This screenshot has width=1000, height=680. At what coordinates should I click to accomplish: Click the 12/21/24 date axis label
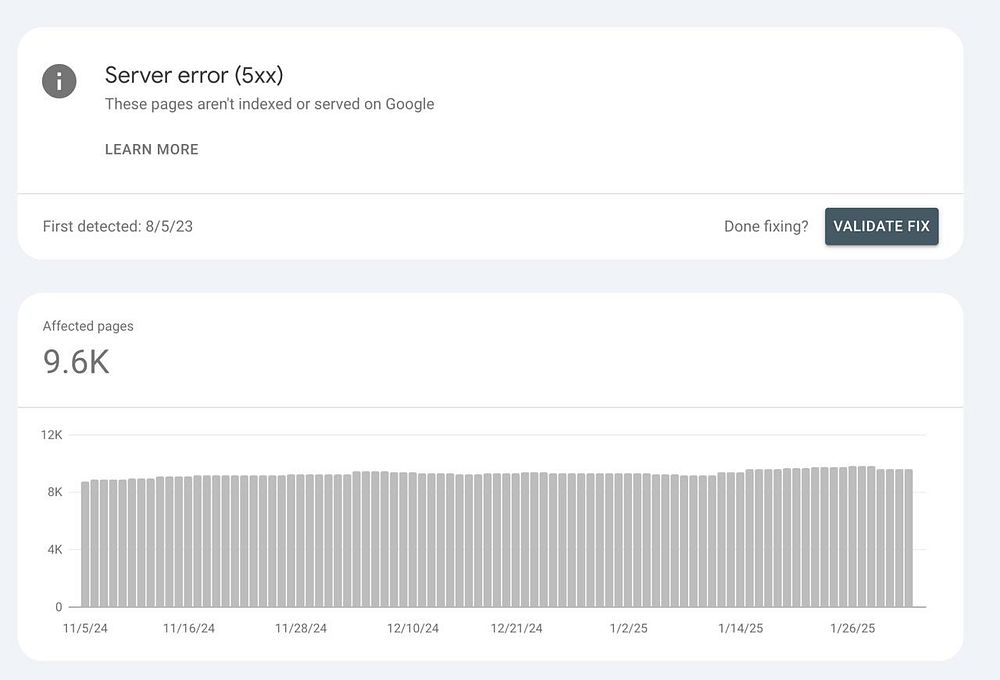tap(517, 628)
